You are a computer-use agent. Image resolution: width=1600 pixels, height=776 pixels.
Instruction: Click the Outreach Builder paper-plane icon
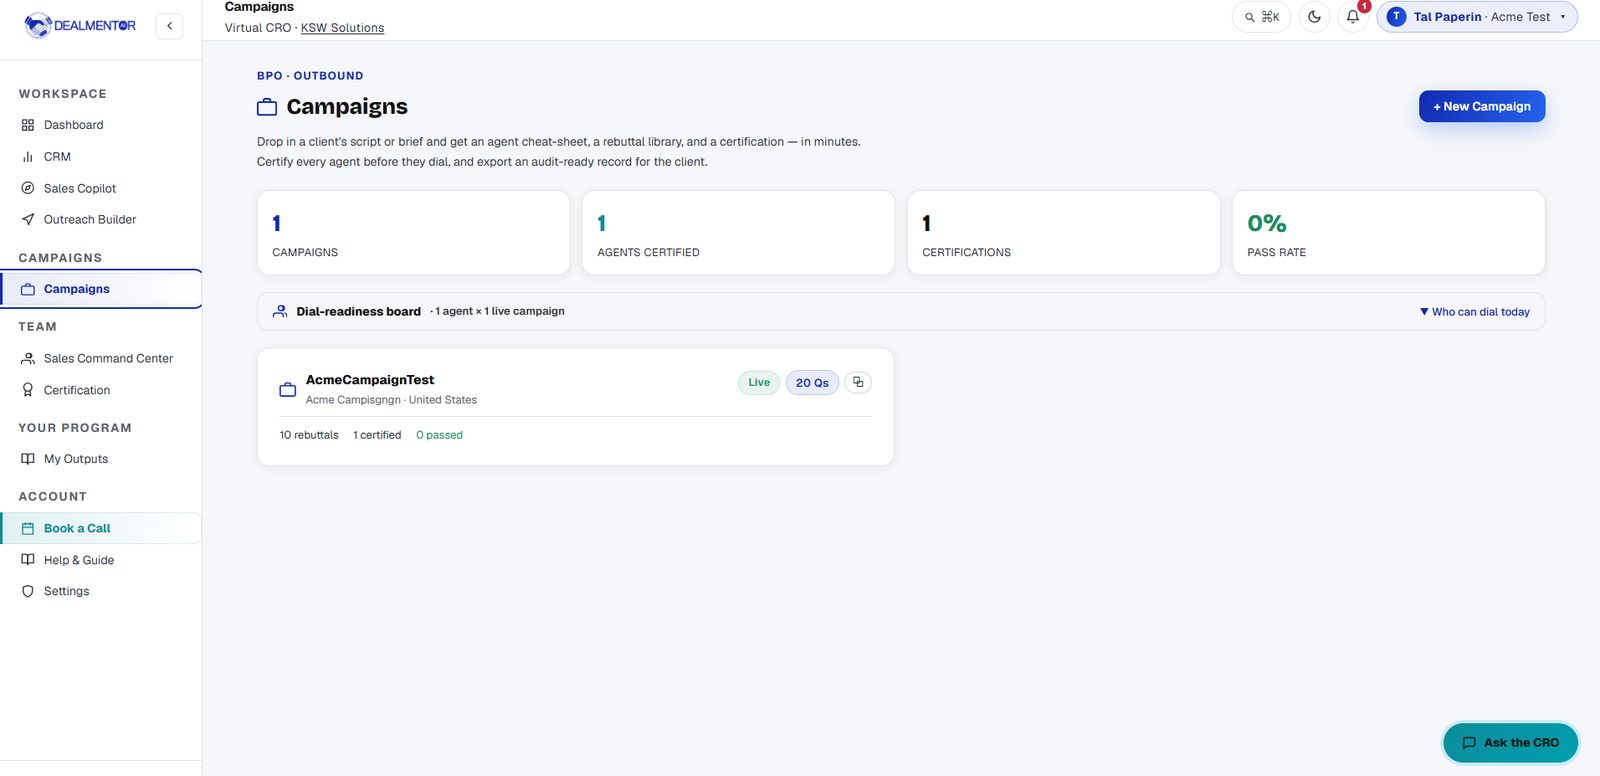point(28,219)
